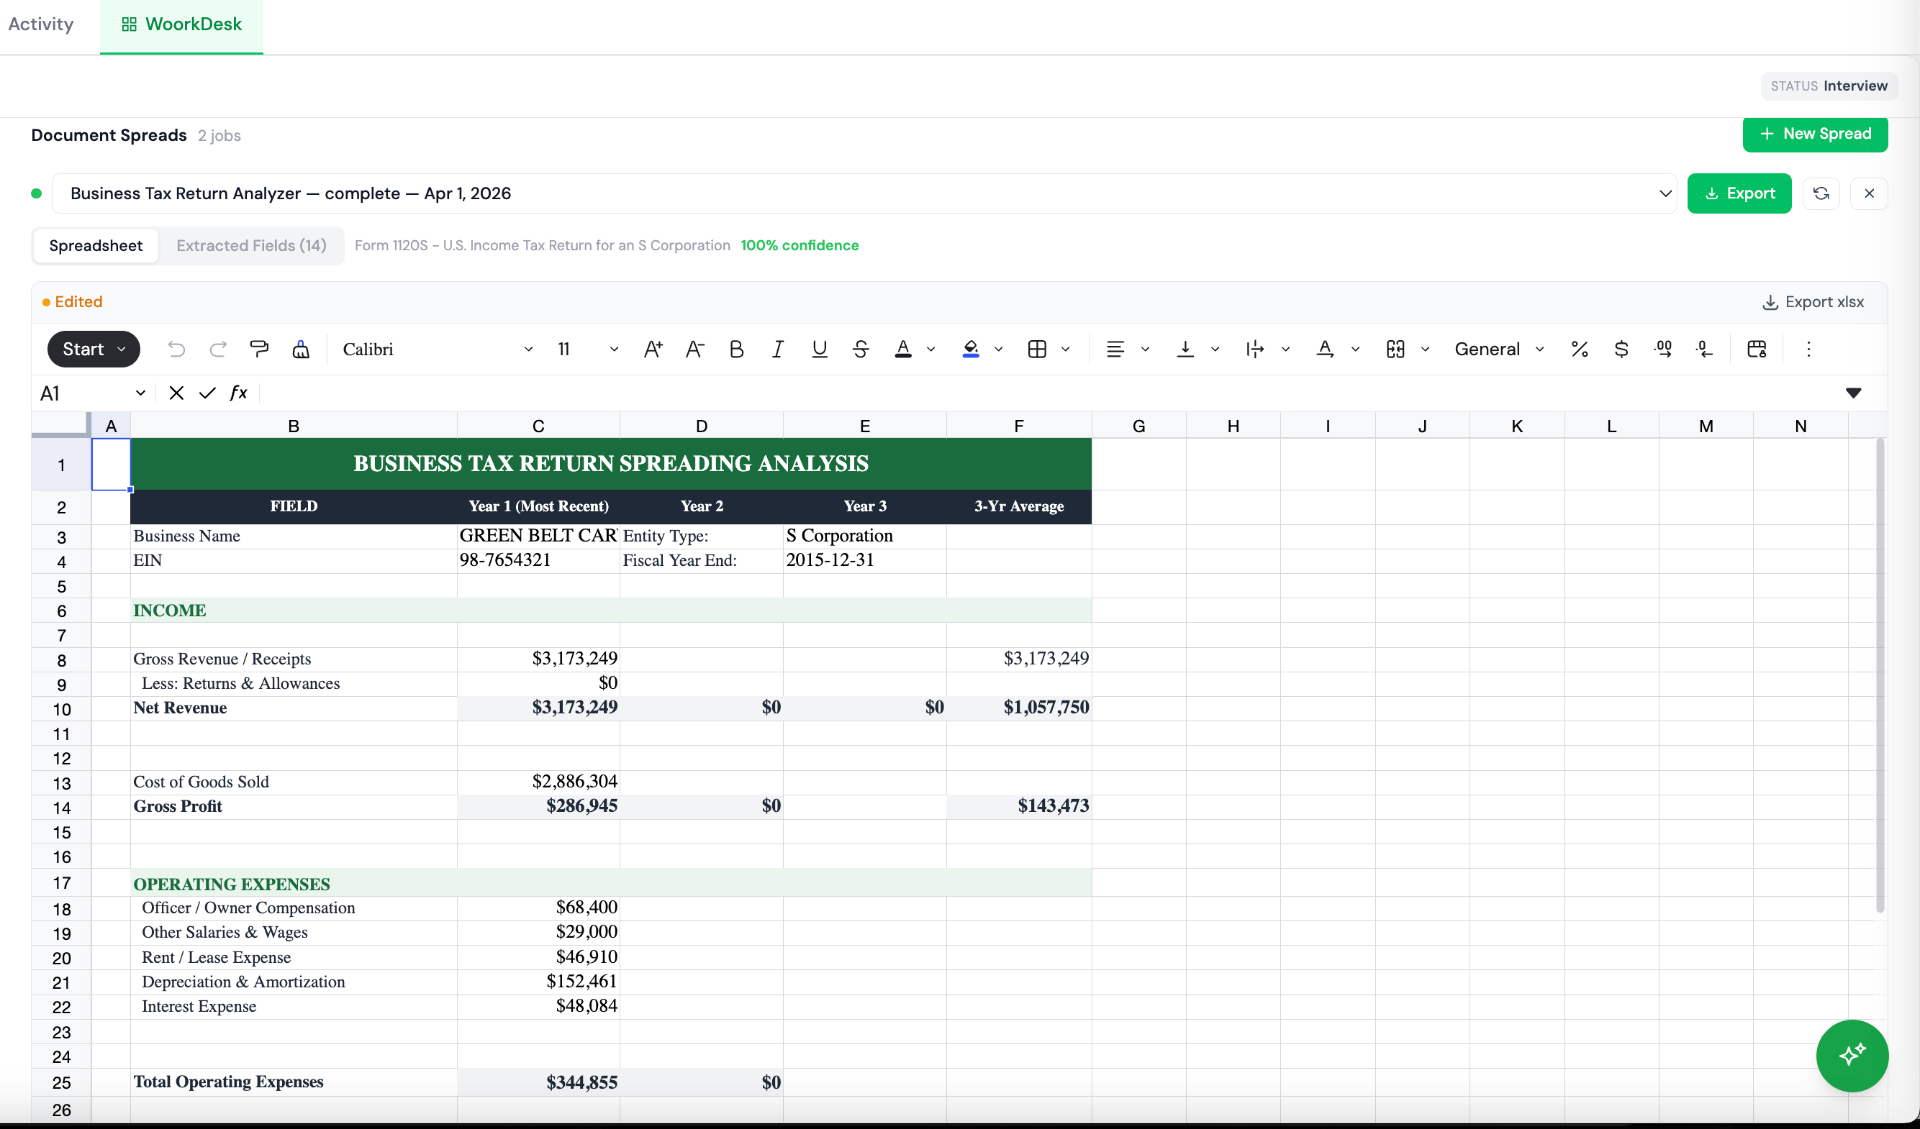The height and width of the screenshot is (1129, 1920).
Task: Click the cell borders icon
Action: (x=1037, y=349)
